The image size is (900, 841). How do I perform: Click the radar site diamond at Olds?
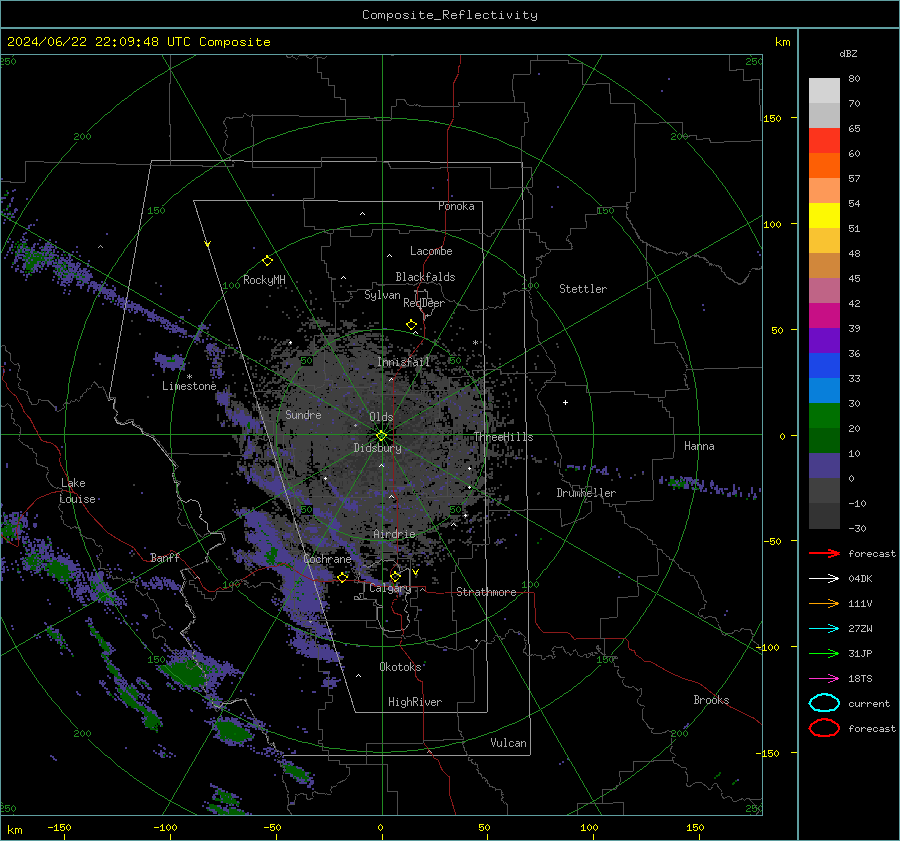pyautogui.click(x=382, y=436)
